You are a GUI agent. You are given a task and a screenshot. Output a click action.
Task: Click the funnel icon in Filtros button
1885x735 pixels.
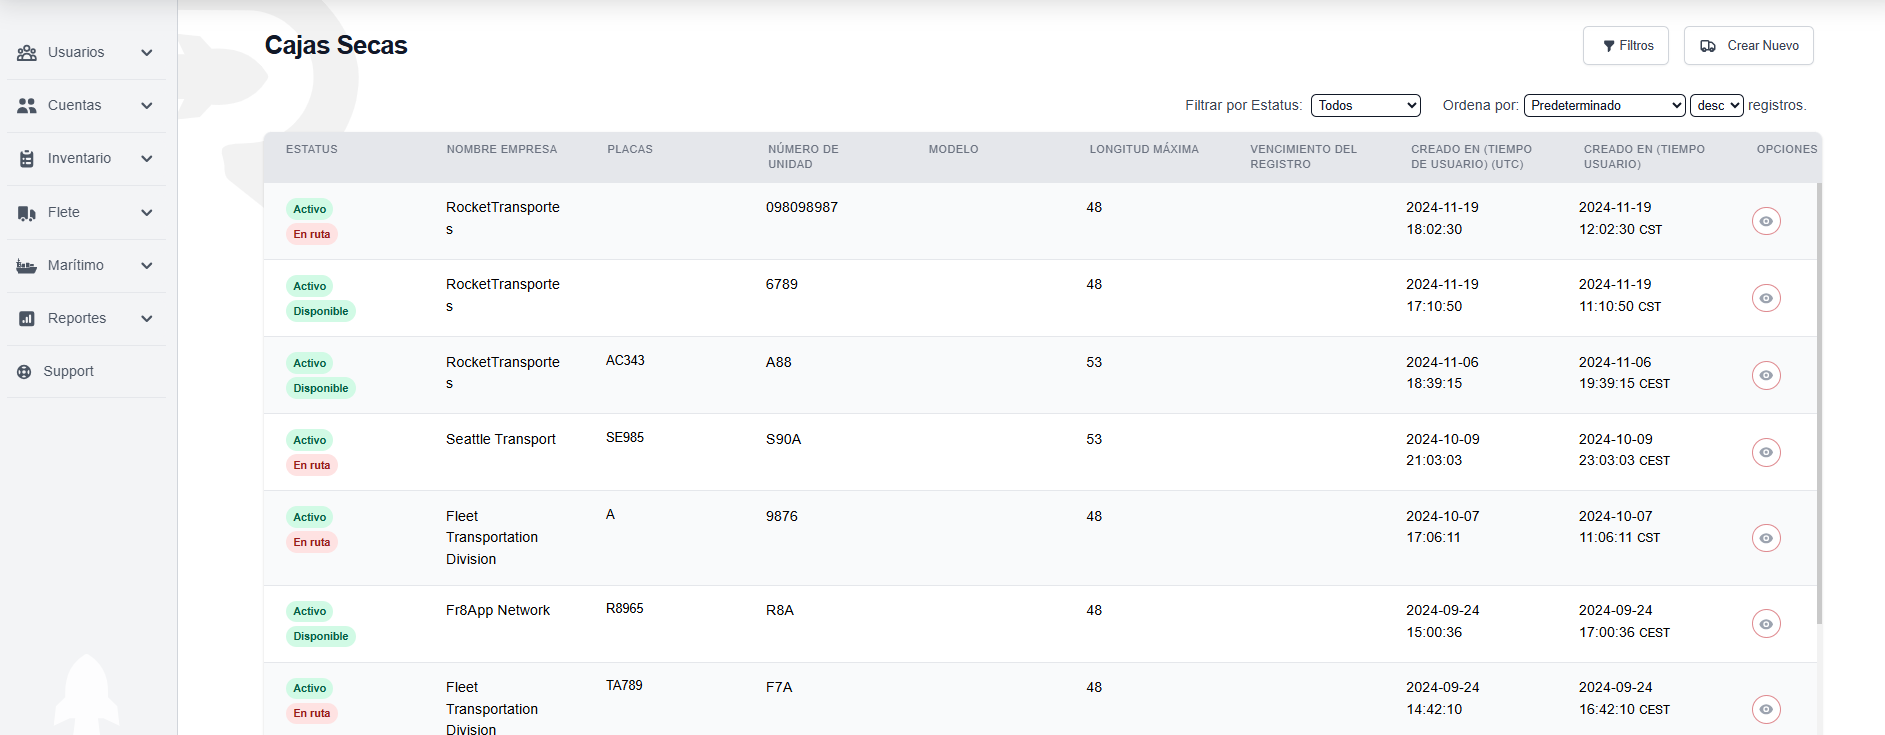point(1609,46)
